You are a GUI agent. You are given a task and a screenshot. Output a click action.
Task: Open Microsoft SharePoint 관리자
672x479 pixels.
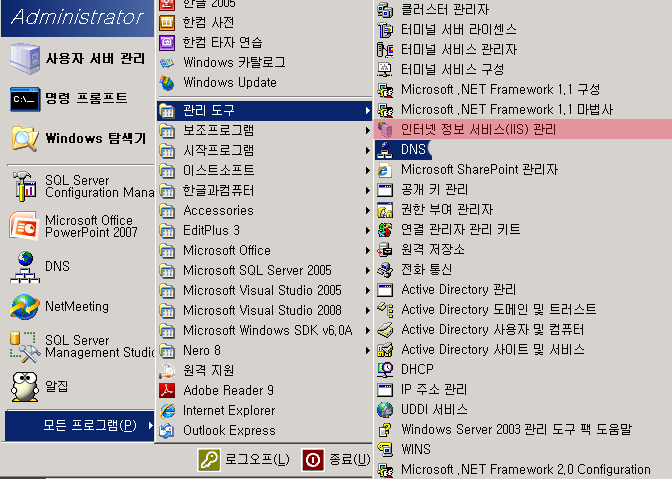pyautogui.click(x=523, y=170)
